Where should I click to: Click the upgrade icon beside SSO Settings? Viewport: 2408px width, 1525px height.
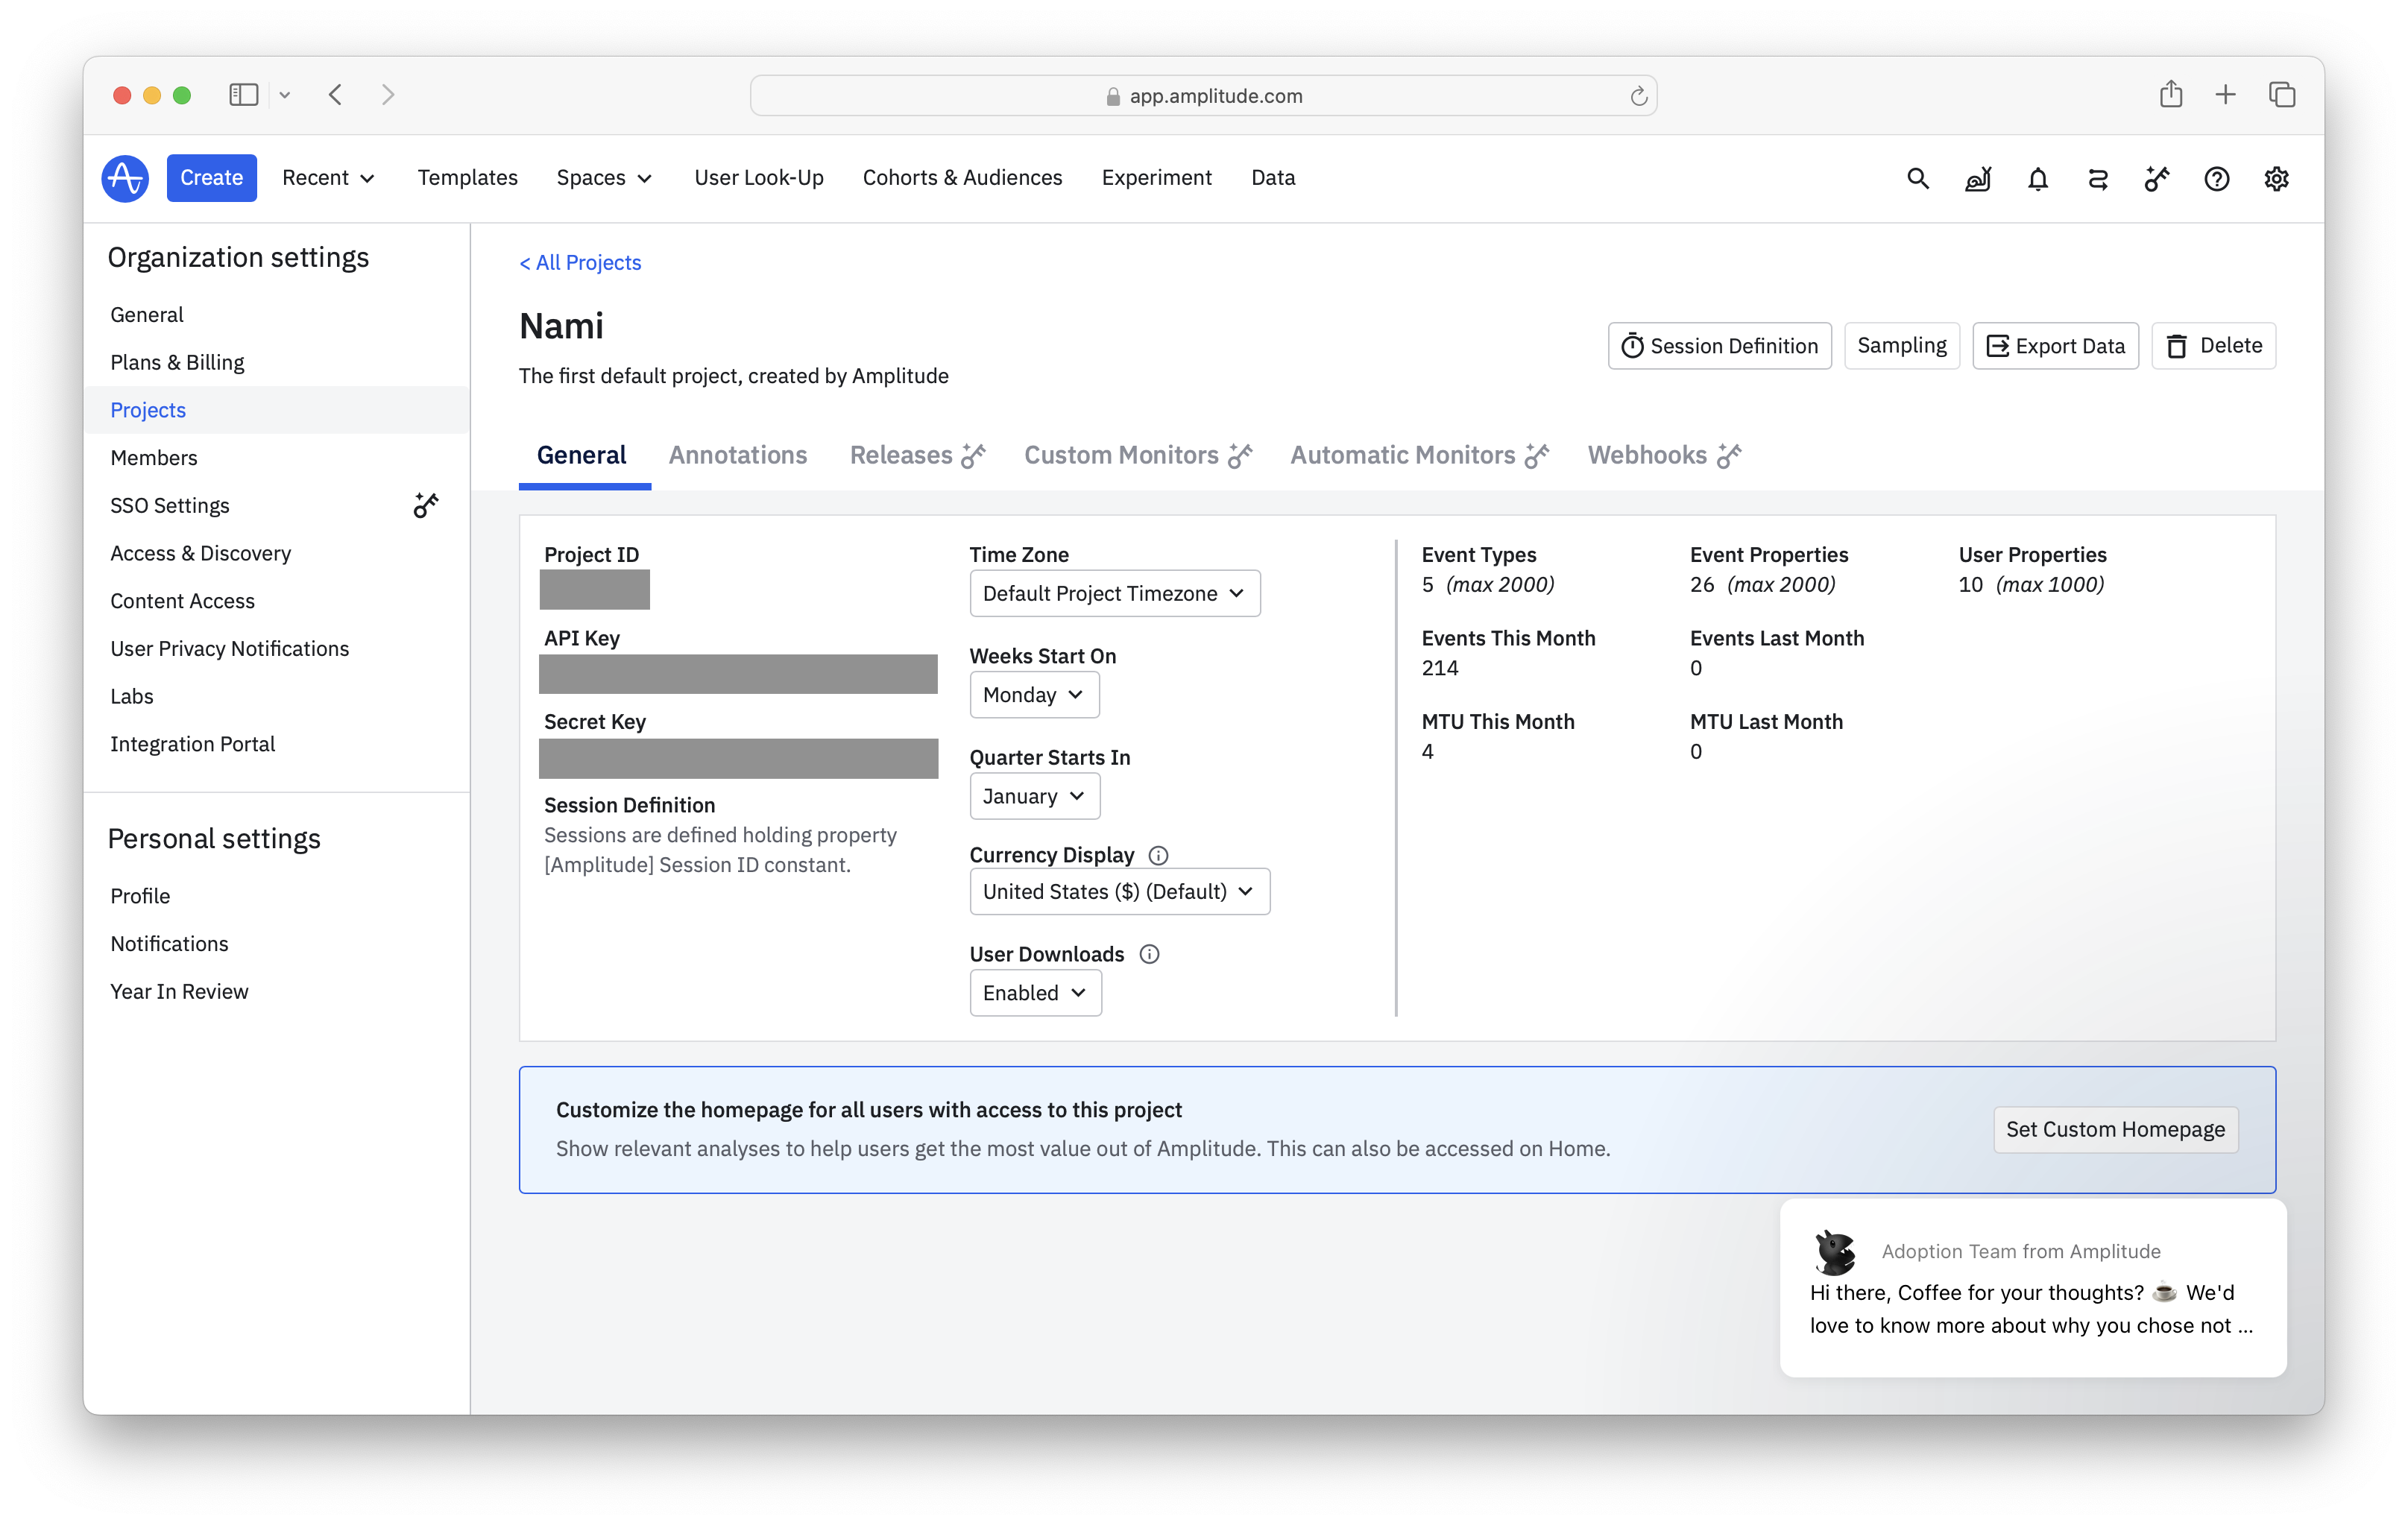click(426, 506)
